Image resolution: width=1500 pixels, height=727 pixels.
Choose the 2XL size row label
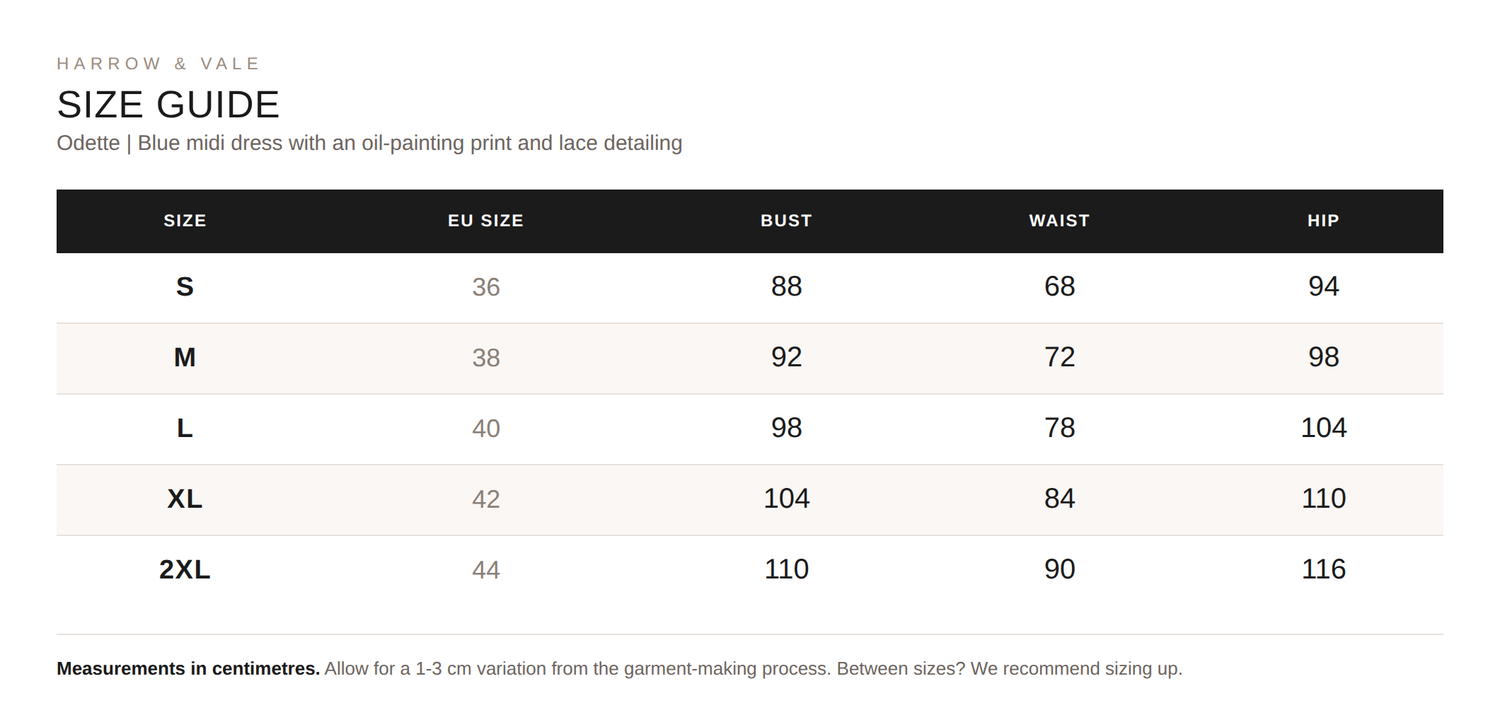click(185, 570)
